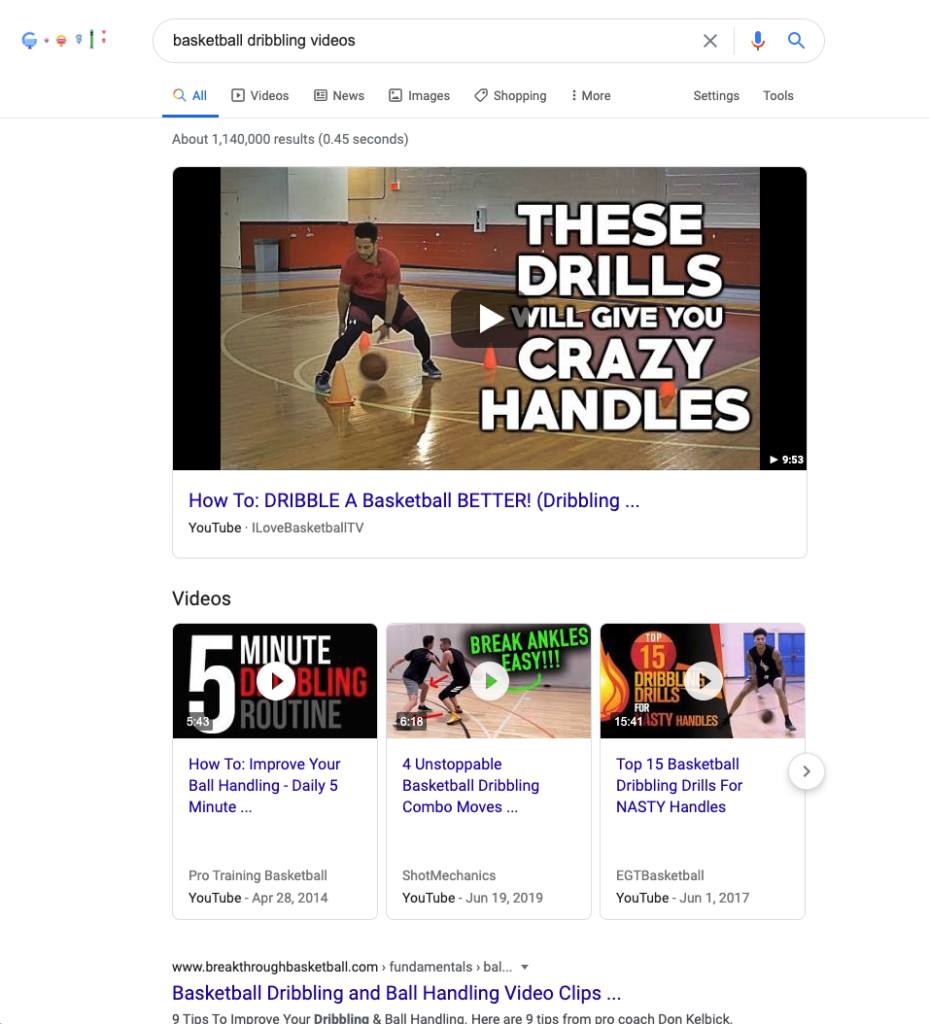Click the Google doodle logo

(x=63, y=40)
